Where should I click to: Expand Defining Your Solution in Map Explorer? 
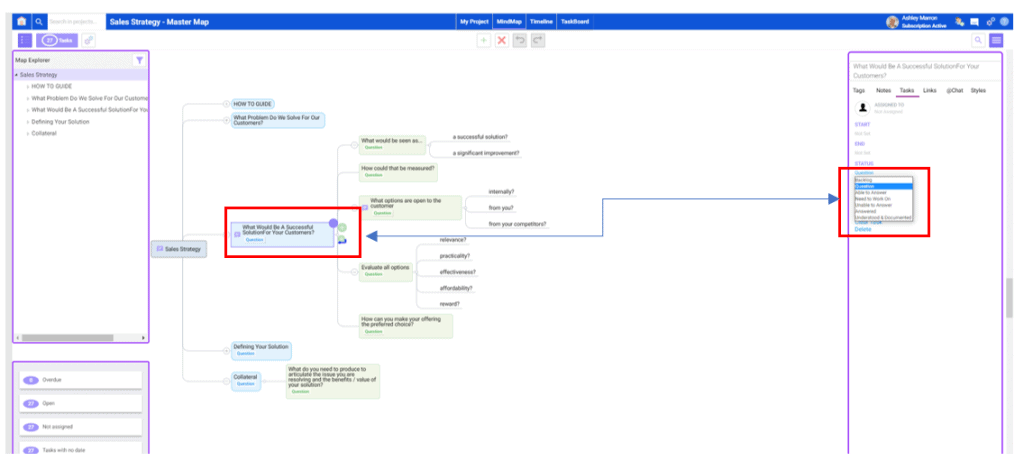tap(27, 122)
